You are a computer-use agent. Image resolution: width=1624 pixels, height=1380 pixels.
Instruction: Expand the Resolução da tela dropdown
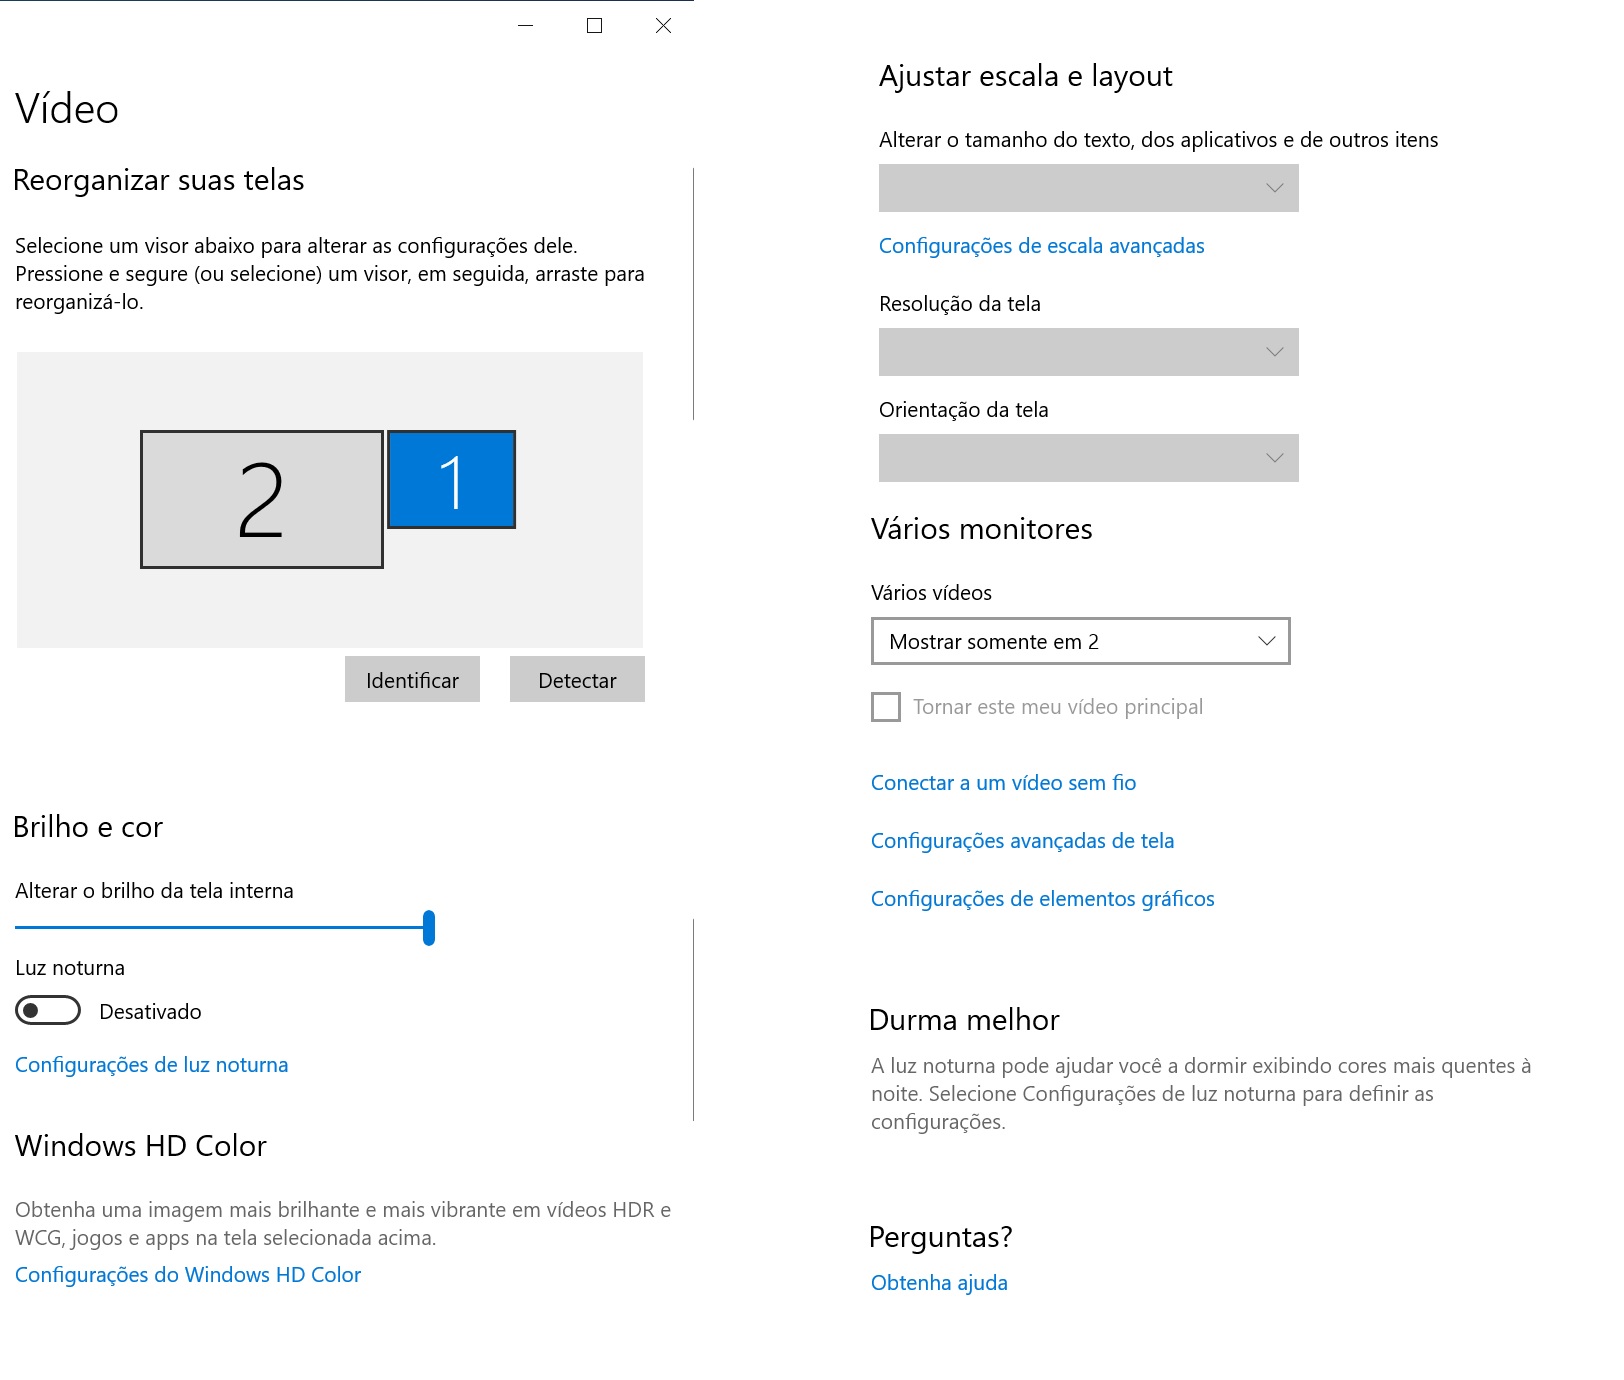click(x=1088, y=352)
